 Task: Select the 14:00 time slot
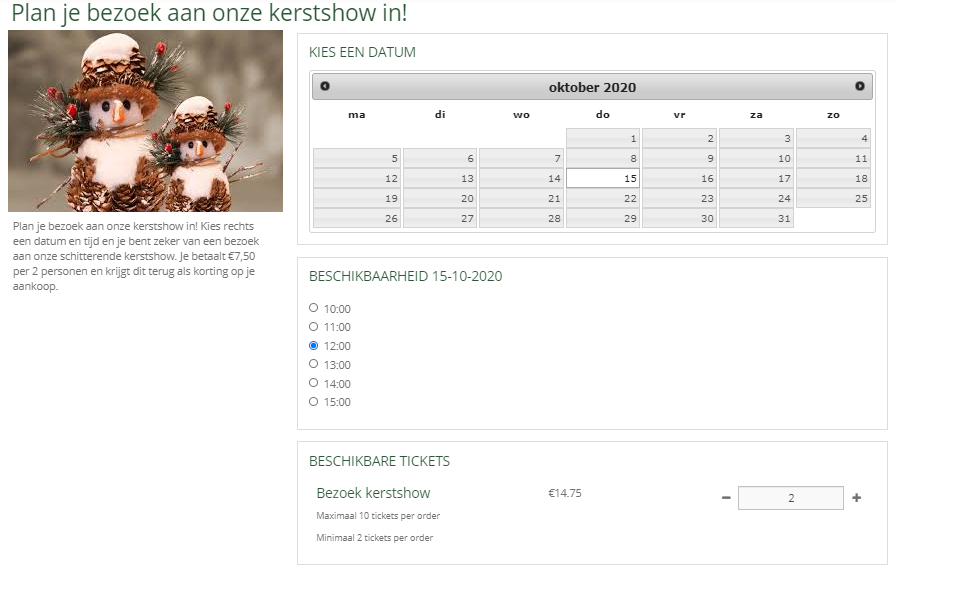click(314, 383)
